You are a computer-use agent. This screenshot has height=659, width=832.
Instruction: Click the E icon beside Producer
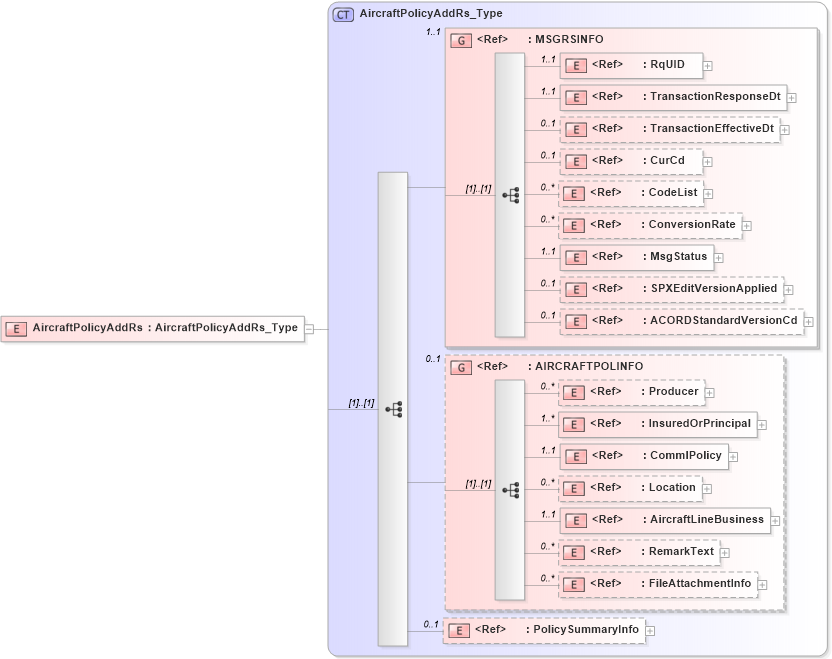pyautogui.click(x=575, y=392)
